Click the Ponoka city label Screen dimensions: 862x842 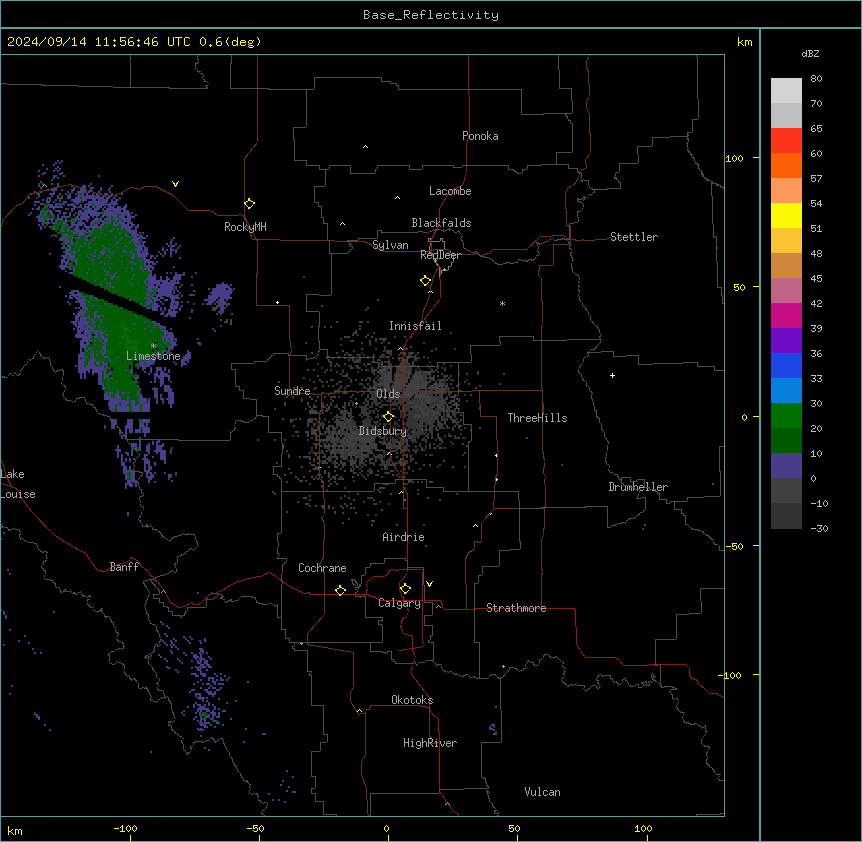click(480, 136)
